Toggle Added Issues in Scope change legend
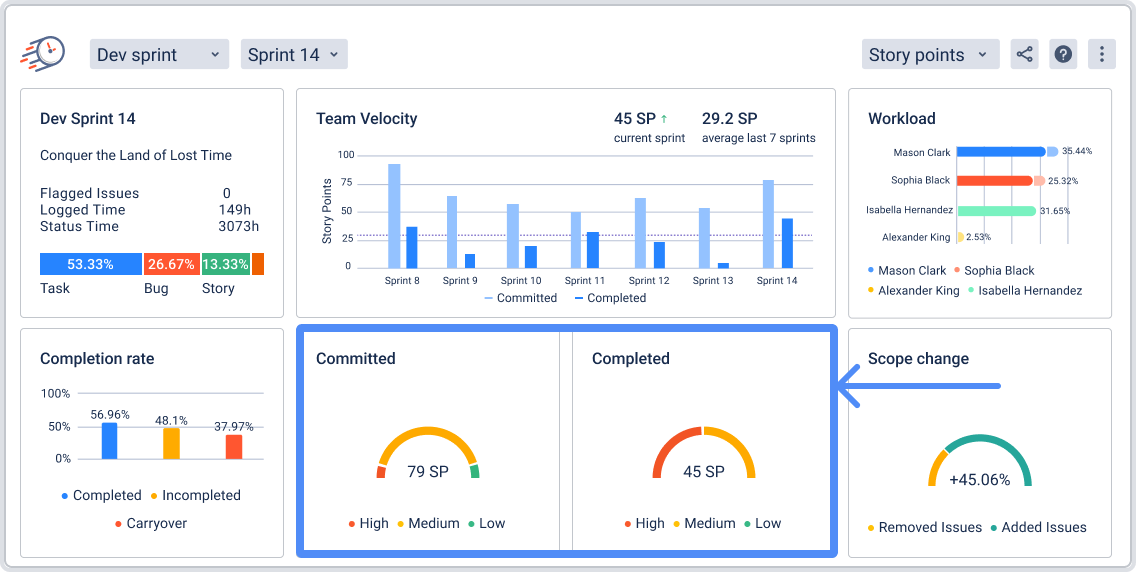The image size is (1136, 572). click(1038, 527)
